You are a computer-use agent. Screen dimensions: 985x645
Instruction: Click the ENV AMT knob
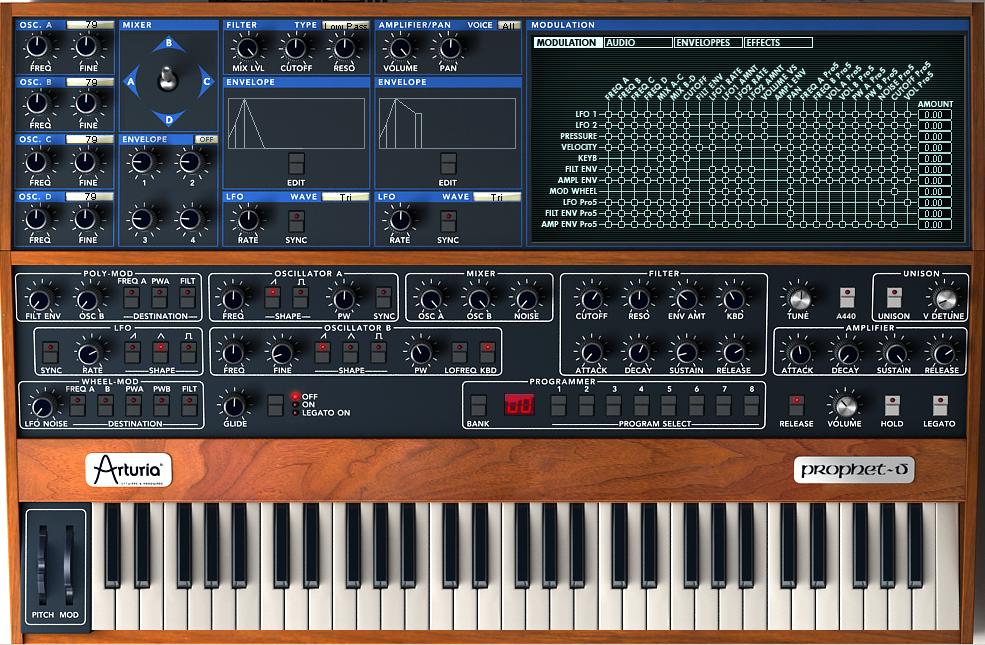[686, 300]
